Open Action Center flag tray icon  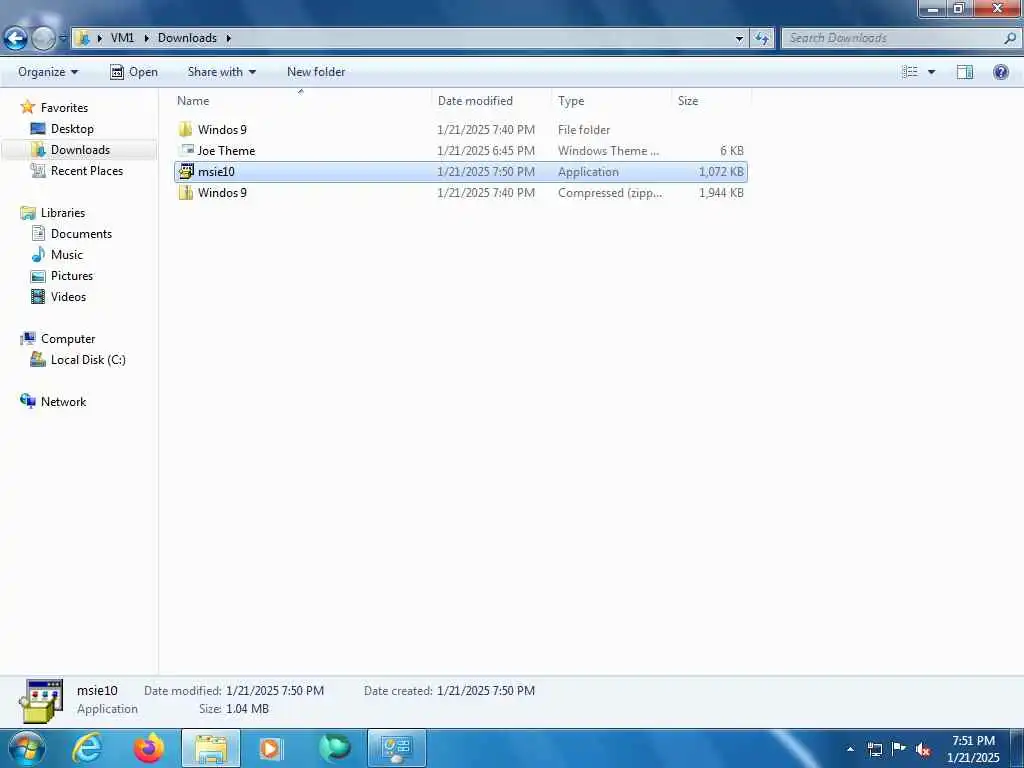pos(899,748)
